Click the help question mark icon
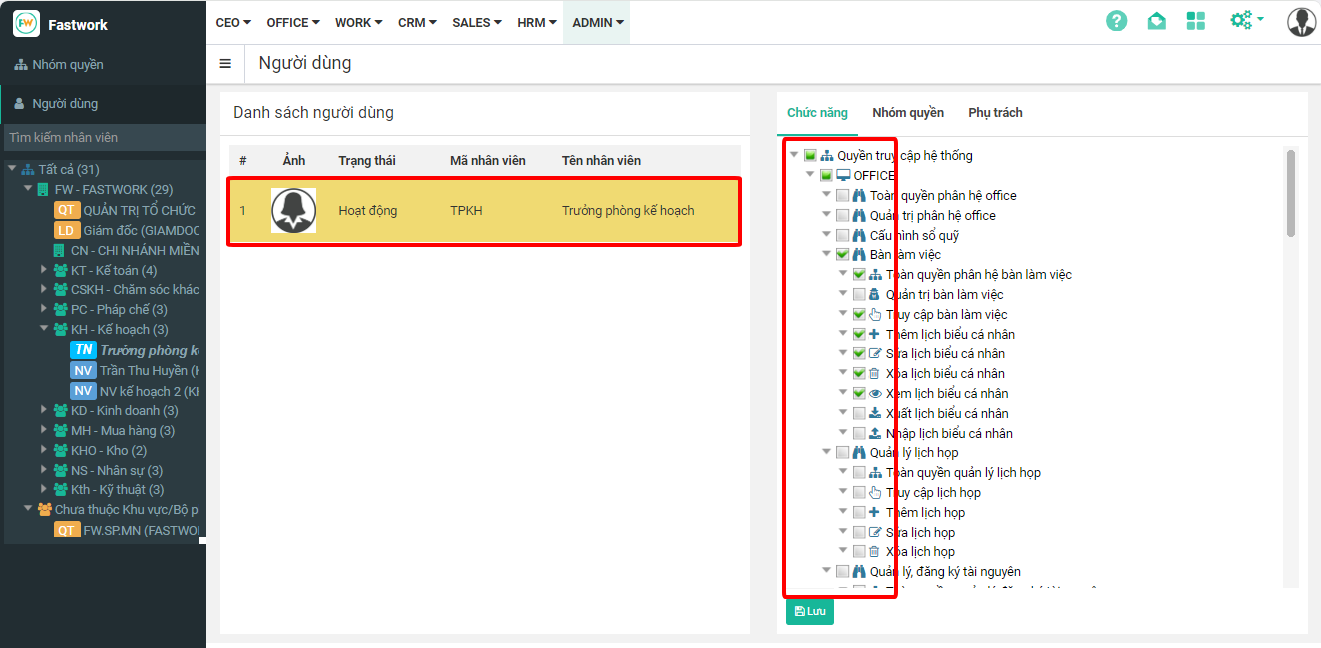Screen dimensions: 1321x648 (x=1116, y=21)
